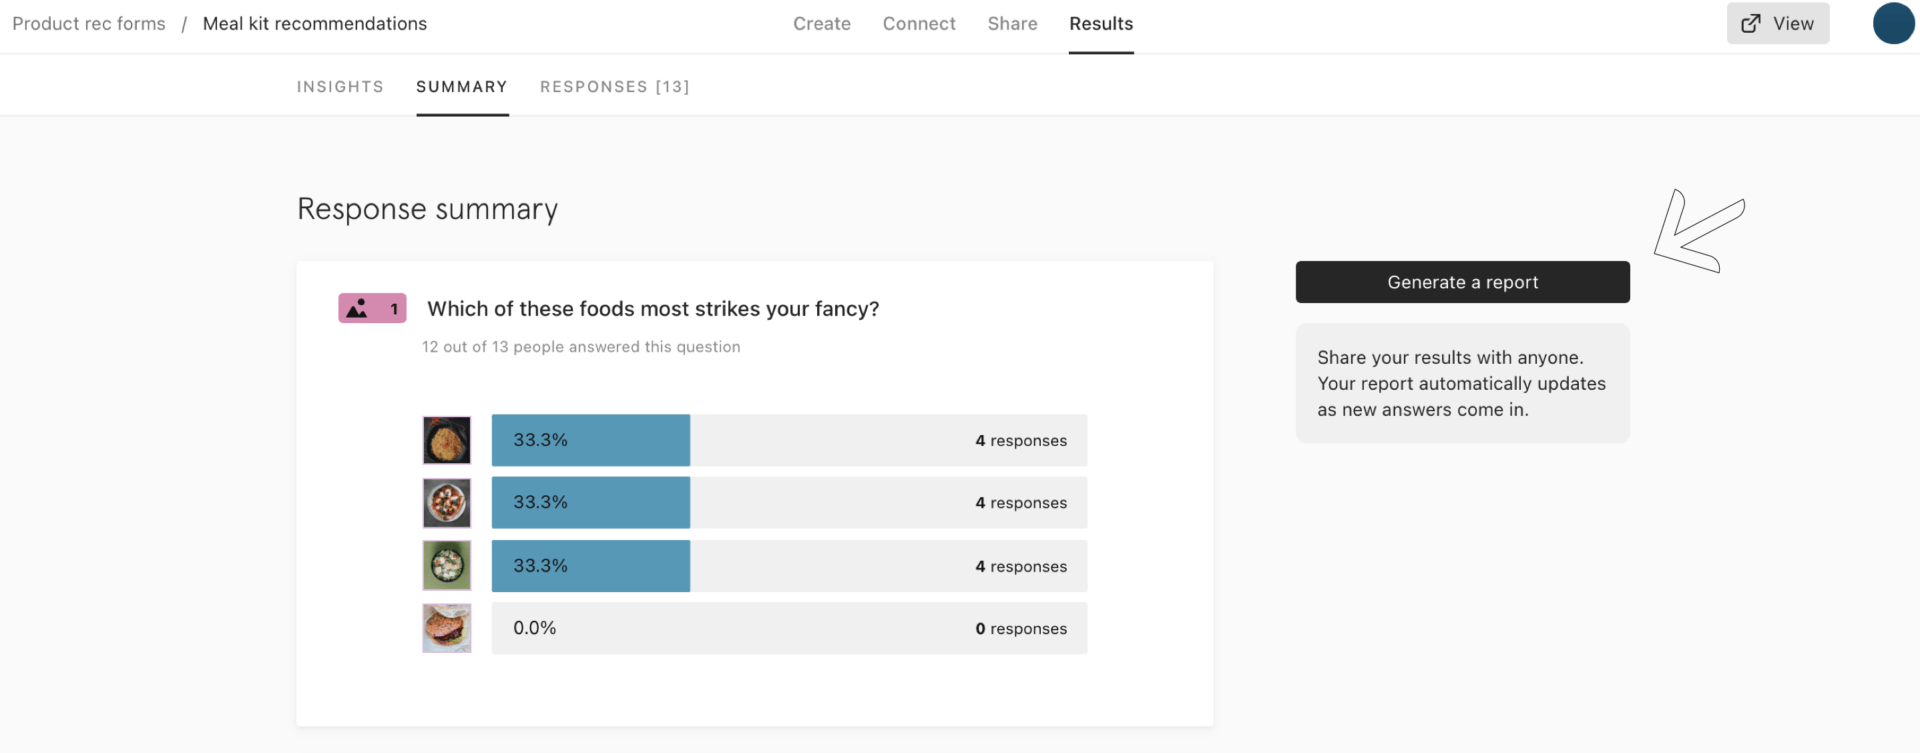Click the picture choice question type badge
Screen dimensions: 1920x753
click(x=372, y=309)
